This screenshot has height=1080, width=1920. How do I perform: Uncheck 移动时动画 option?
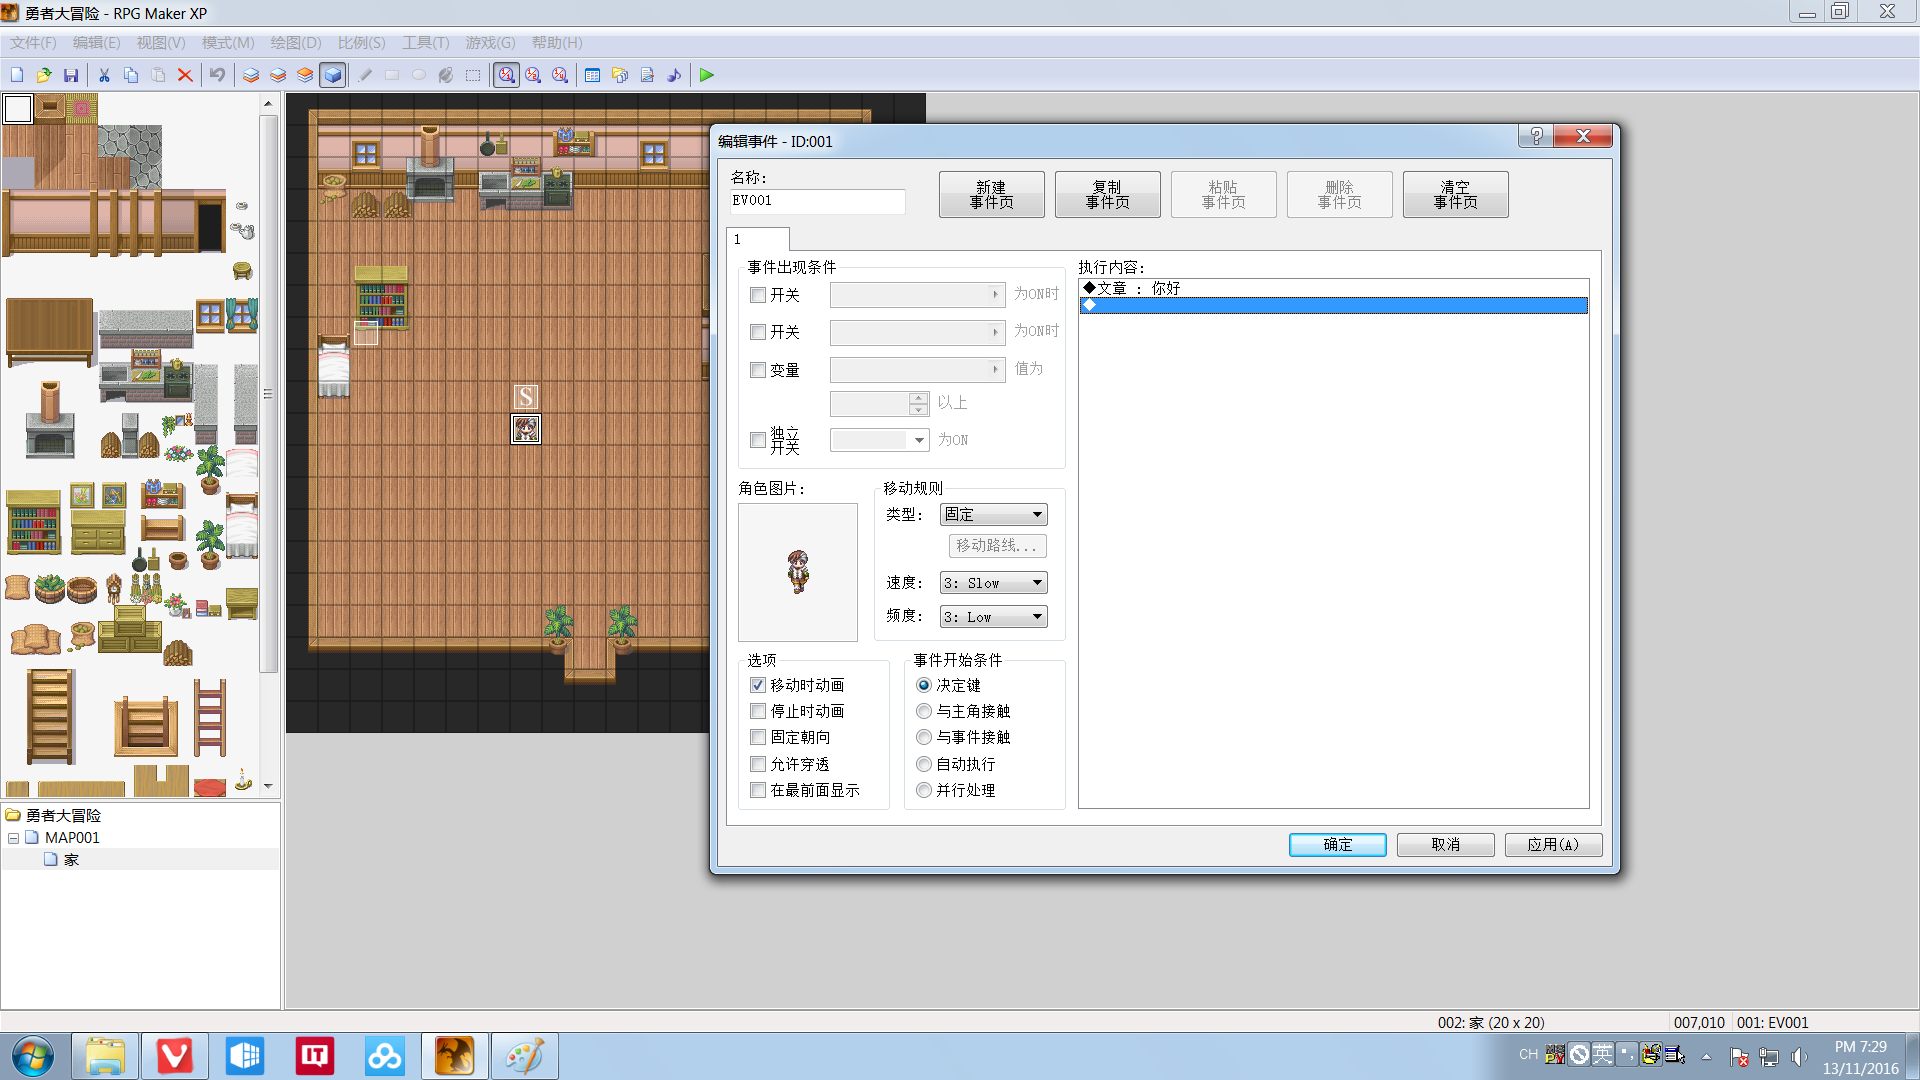click(758, 685)
